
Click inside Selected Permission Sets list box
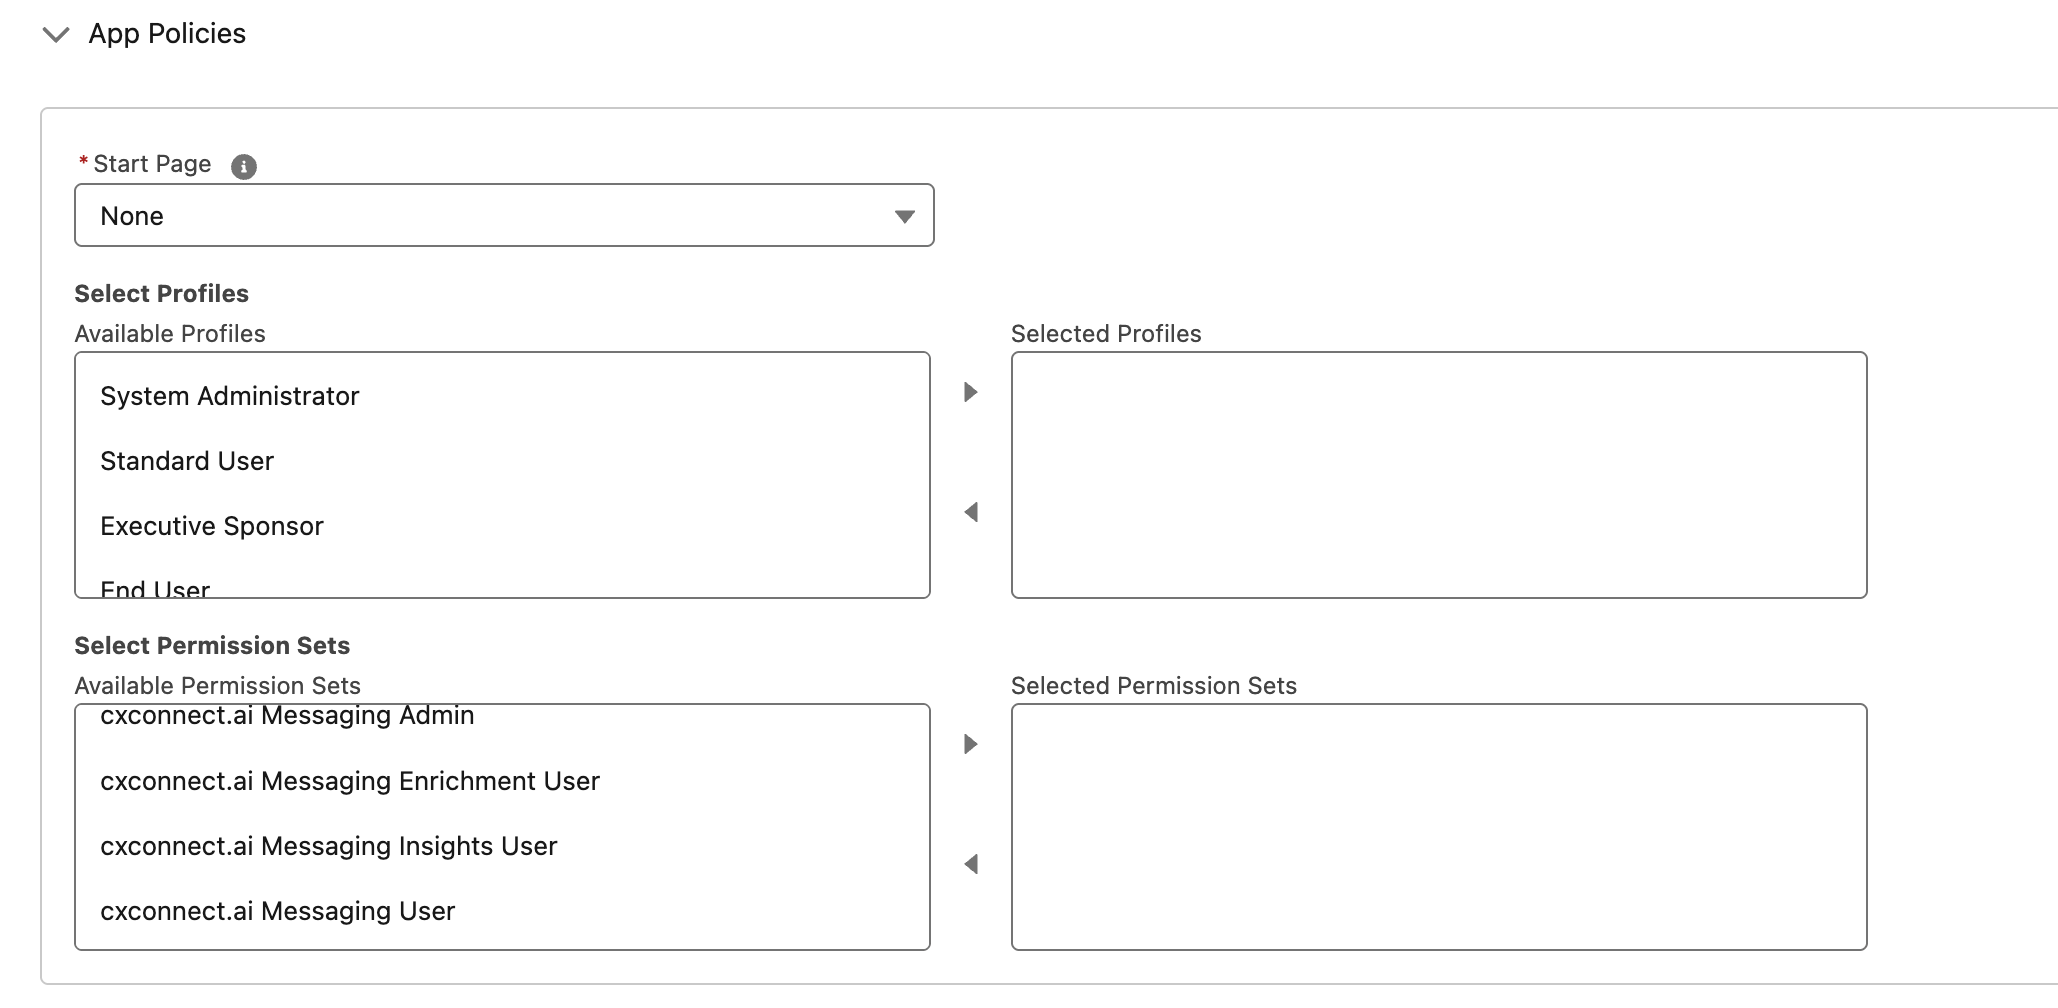1438,827
